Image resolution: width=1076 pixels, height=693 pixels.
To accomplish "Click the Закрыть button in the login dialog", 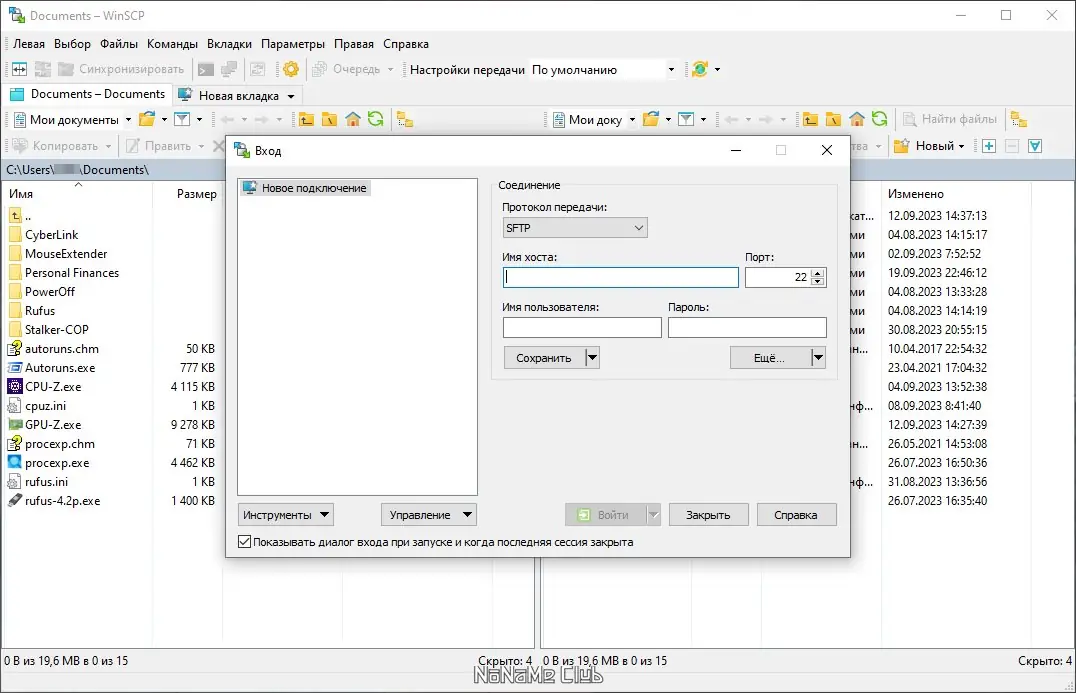I will click(708, 514).
